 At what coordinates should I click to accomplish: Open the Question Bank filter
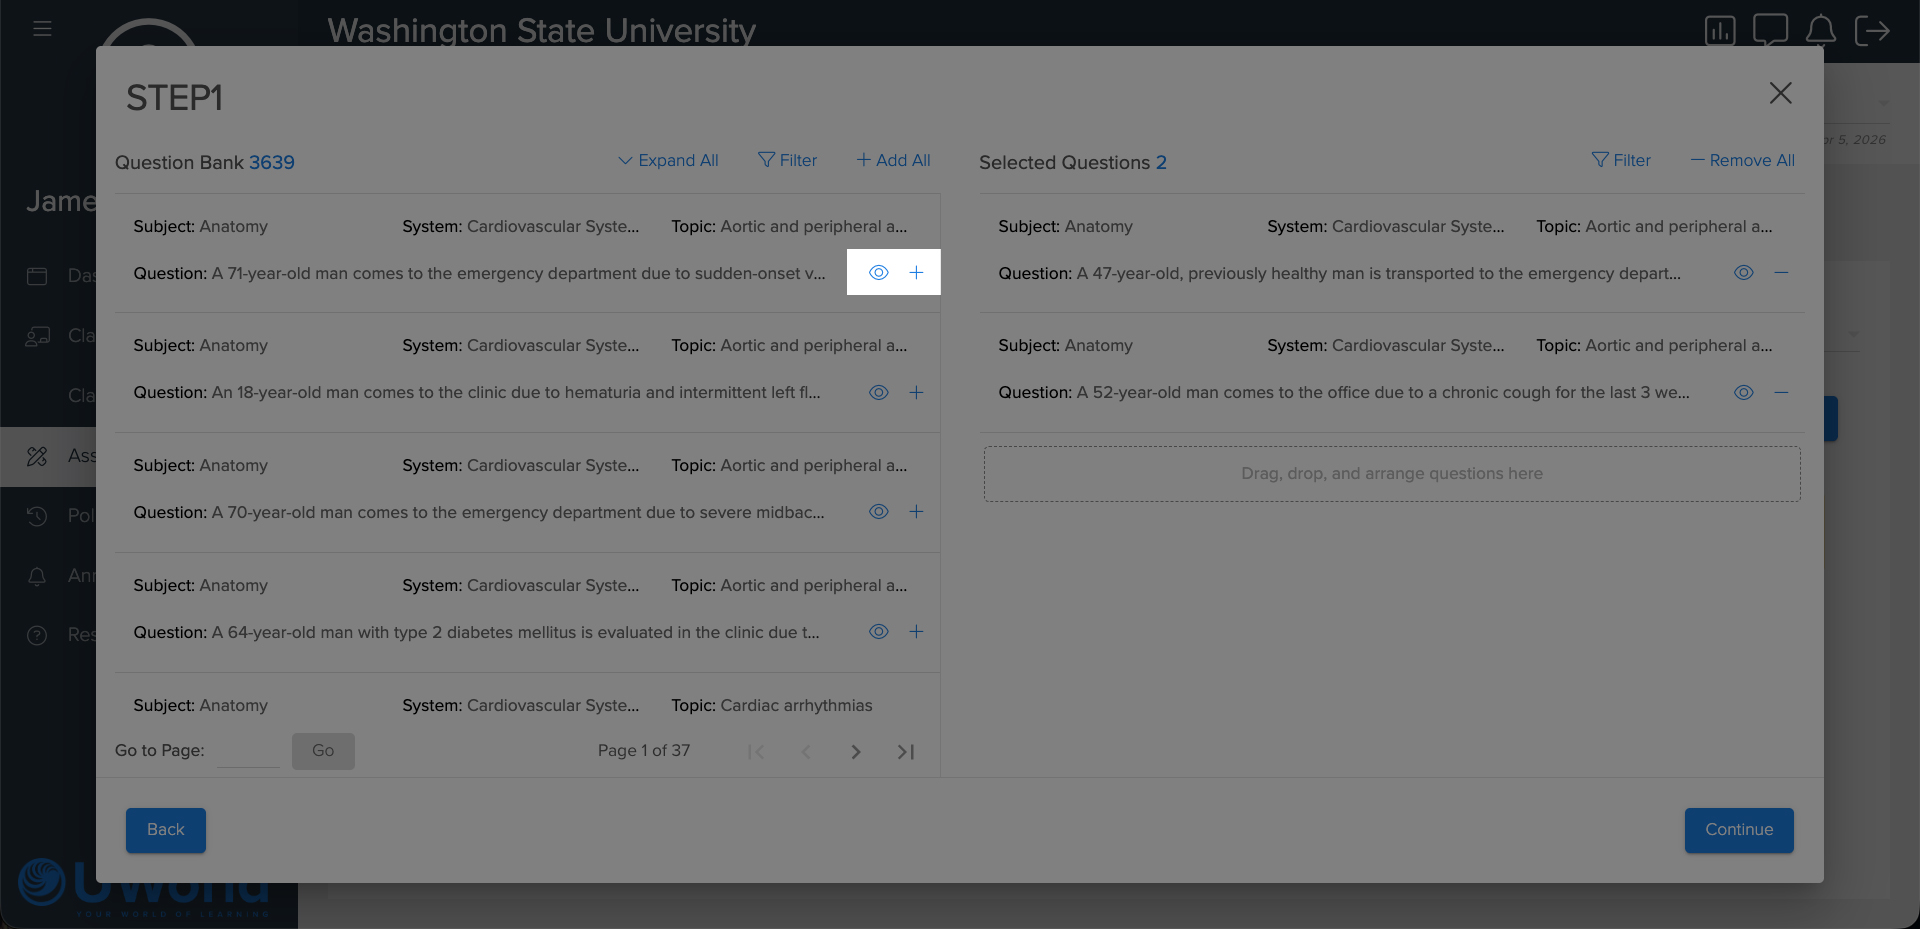coord(787,161)
